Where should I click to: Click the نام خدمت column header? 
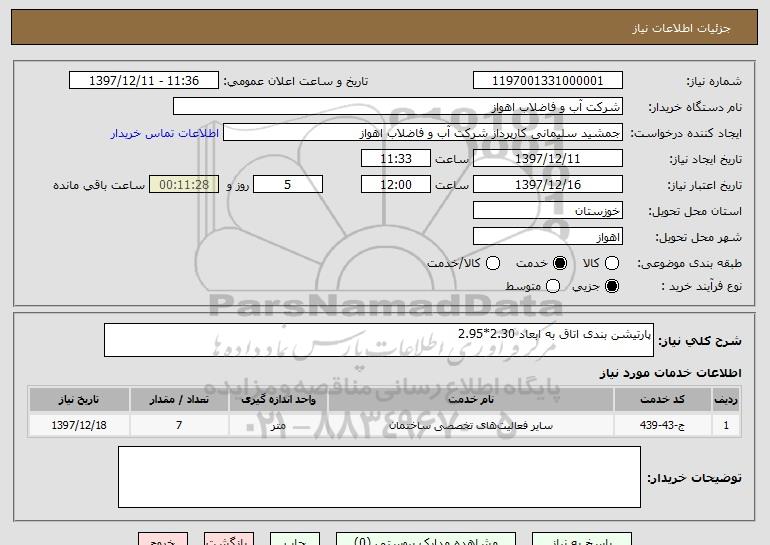click(x=470, y=400)
